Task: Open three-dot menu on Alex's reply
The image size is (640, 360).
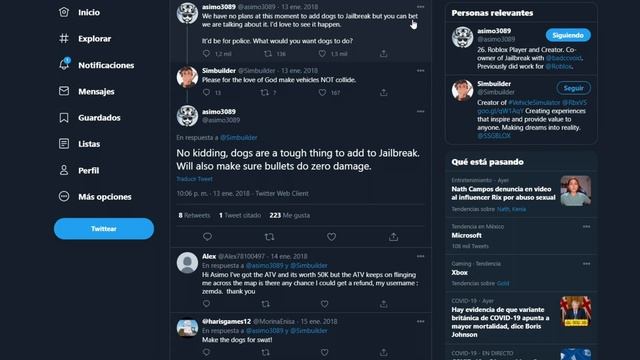Action: (420, 256)
